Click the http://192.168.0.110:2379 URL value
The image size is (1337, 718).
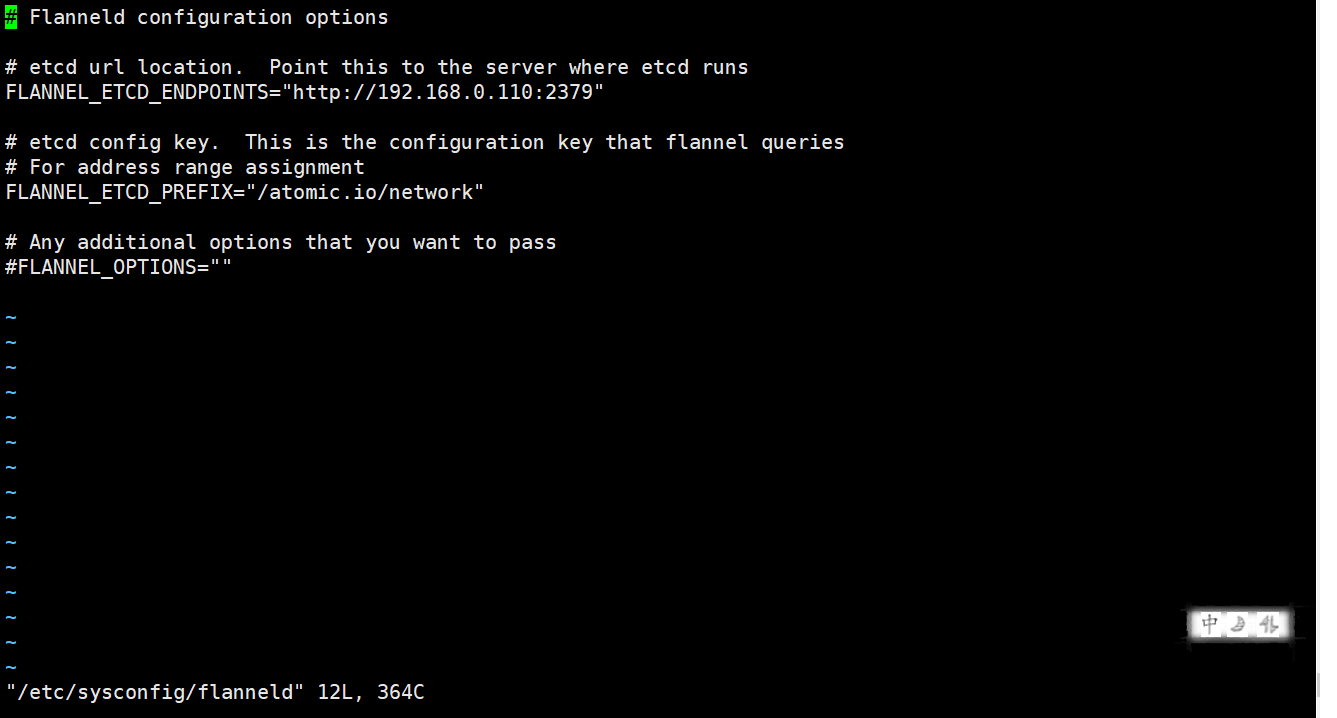tap(444, 93)
